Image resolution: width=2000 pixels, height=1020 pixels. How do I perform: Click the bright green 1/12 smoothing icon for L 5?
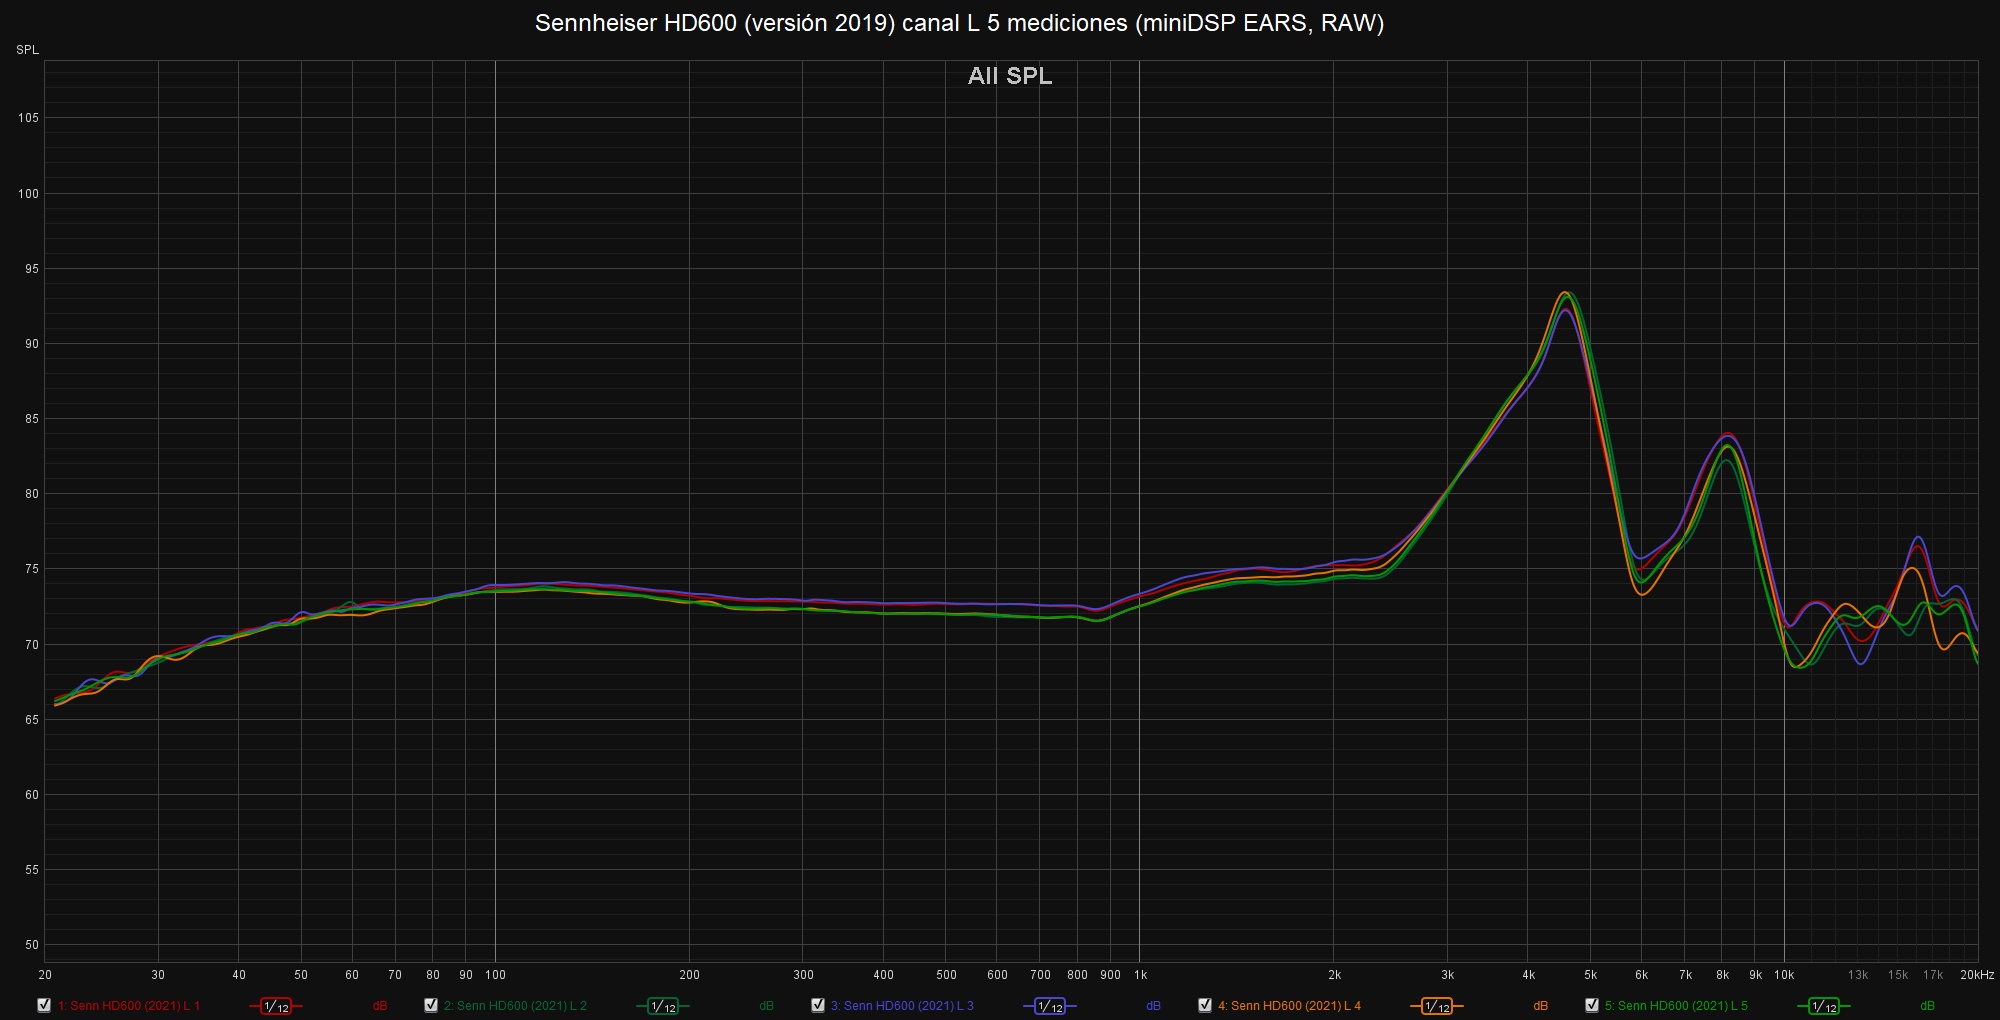pyautogui.click(x=1824, y=1006)
